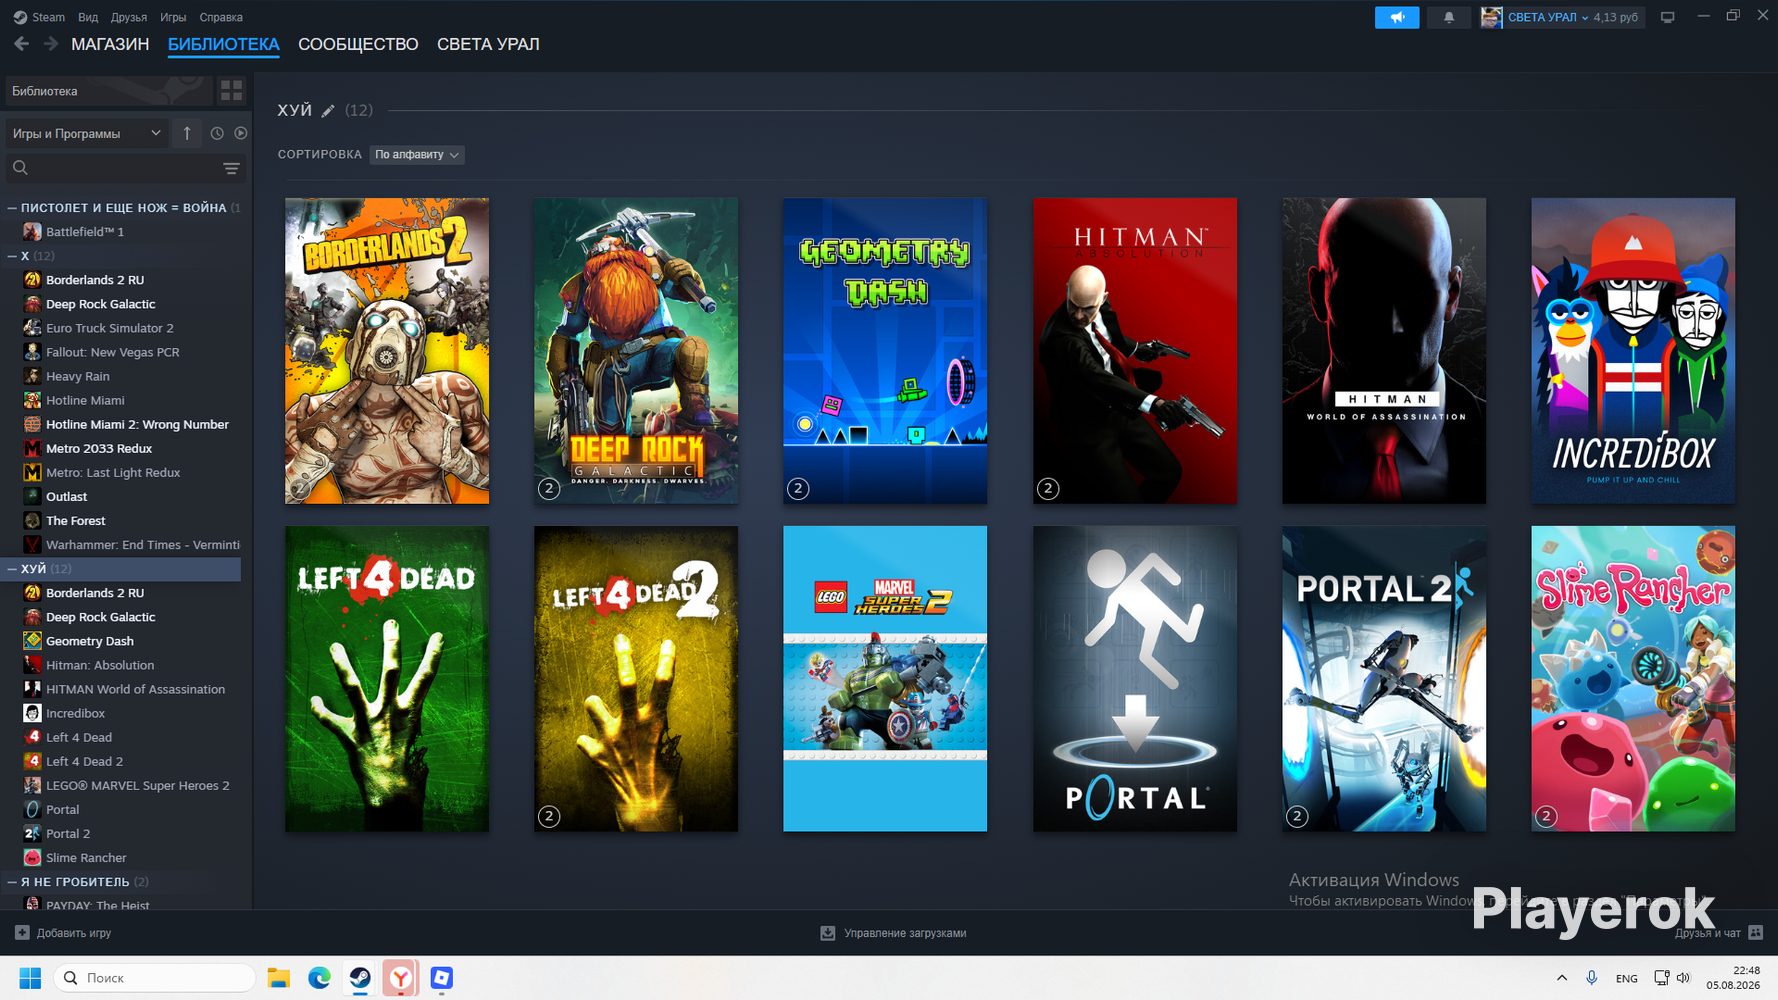This screenshot has width=1778, height=1000.
Task: Select Hitman Absolution cover art
Action: point(1135,351)
